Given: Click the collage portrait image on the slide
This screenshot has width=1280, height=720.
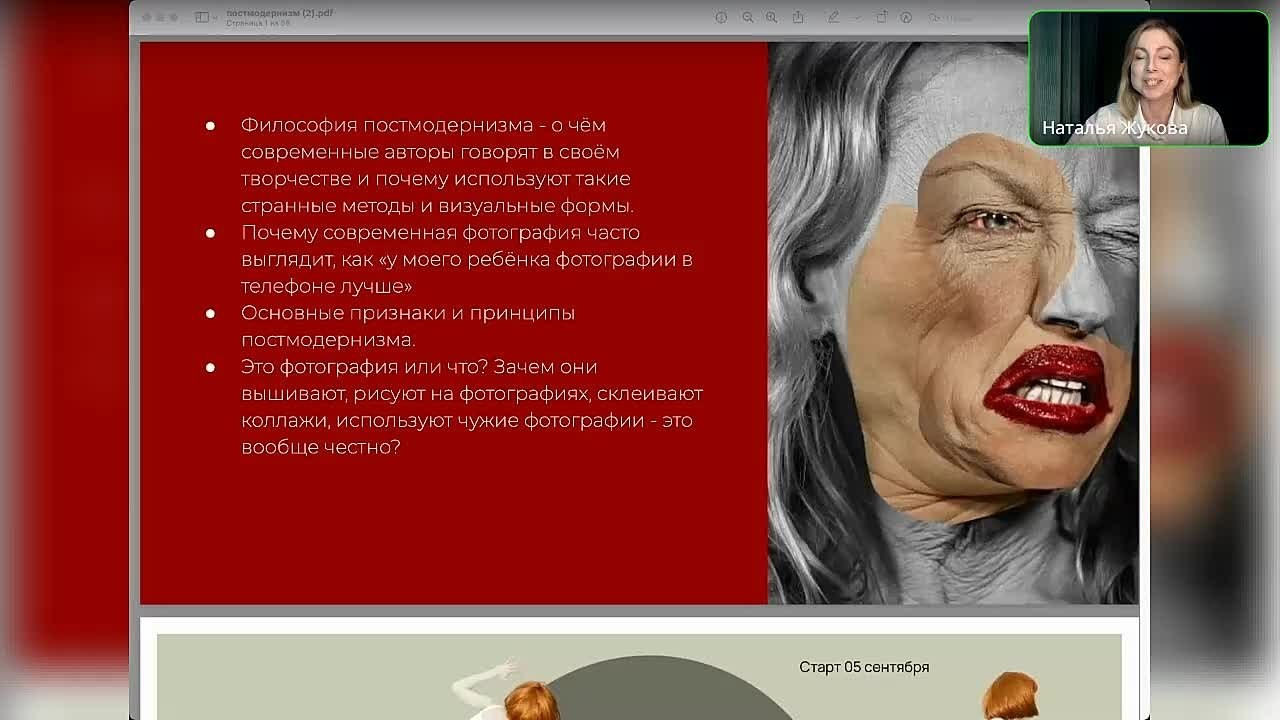Looking at the screenshot, I should click(953, 323).
